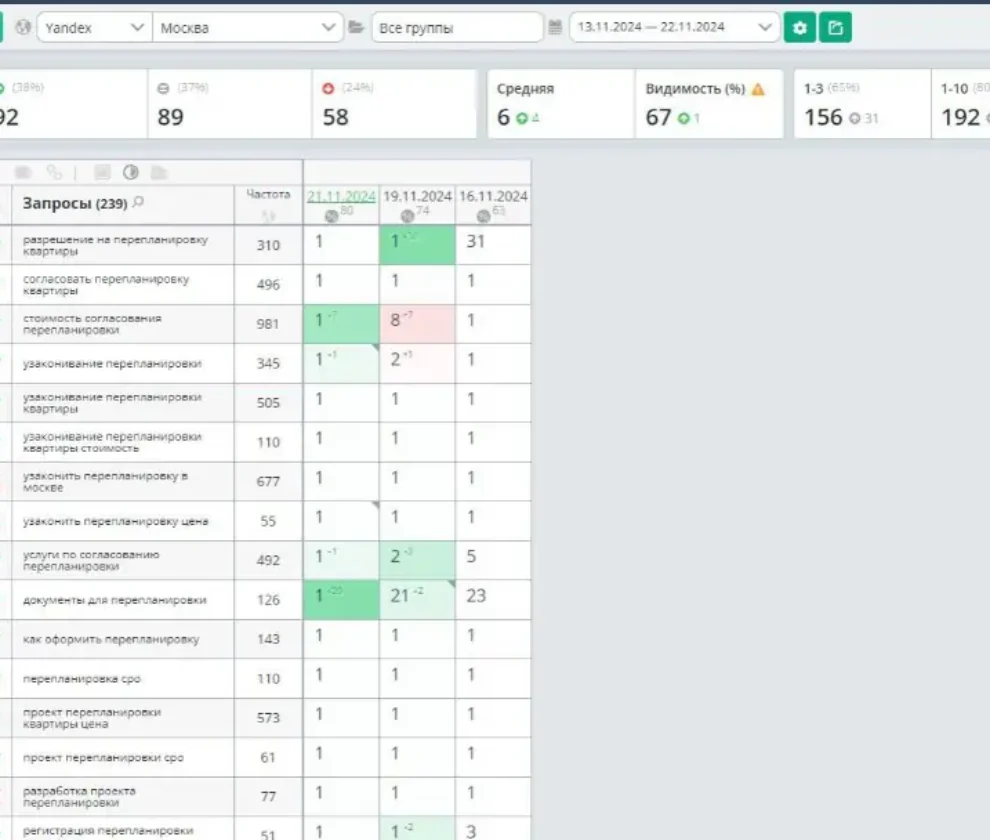This screenshot has height=840, width=990.
Task: Select the 16.11.2024 column header
Action: pyautogui.click(x=493, y=196)
